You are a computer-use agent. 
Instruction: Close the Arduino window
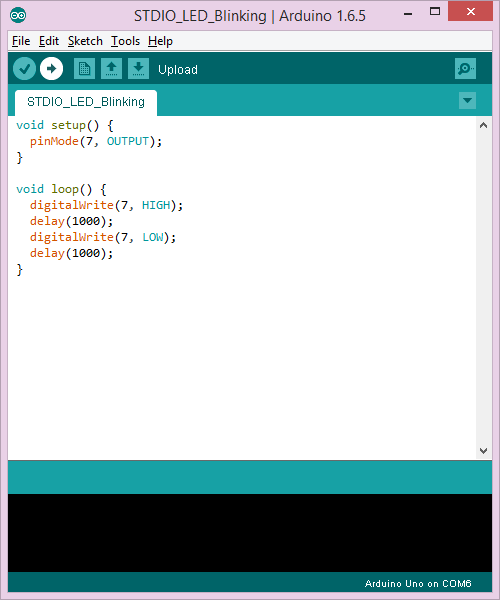471,11
